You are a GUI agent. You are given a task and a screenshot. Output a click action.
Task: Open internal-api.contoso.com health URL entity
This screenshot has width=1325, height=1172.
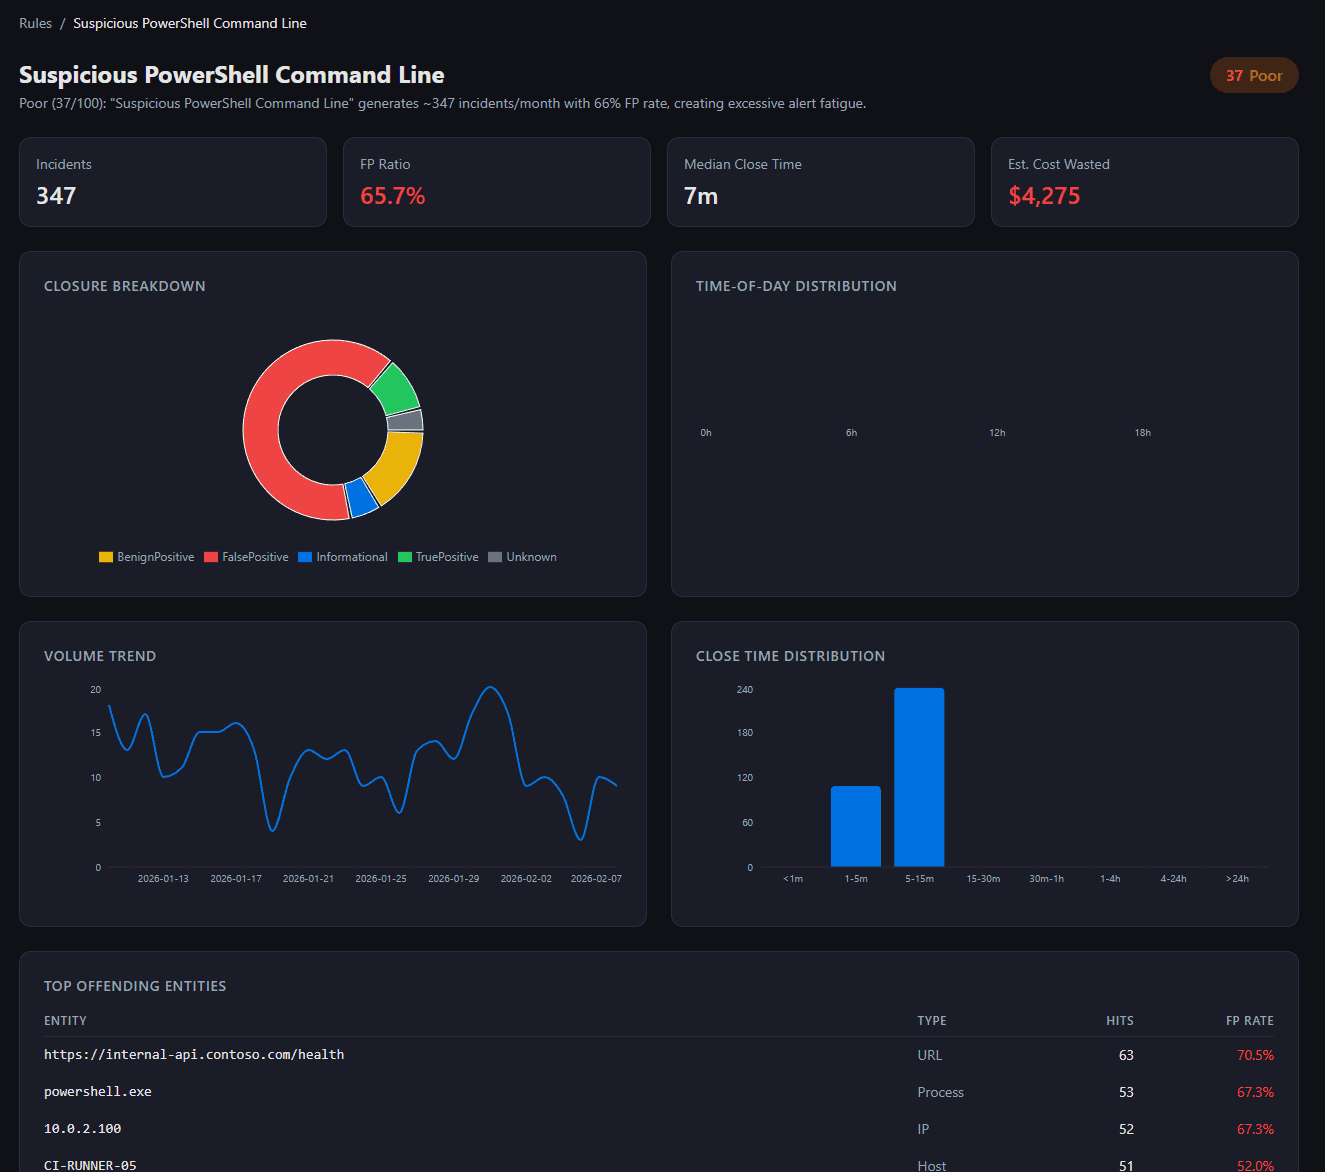(x=194, y=1055)
